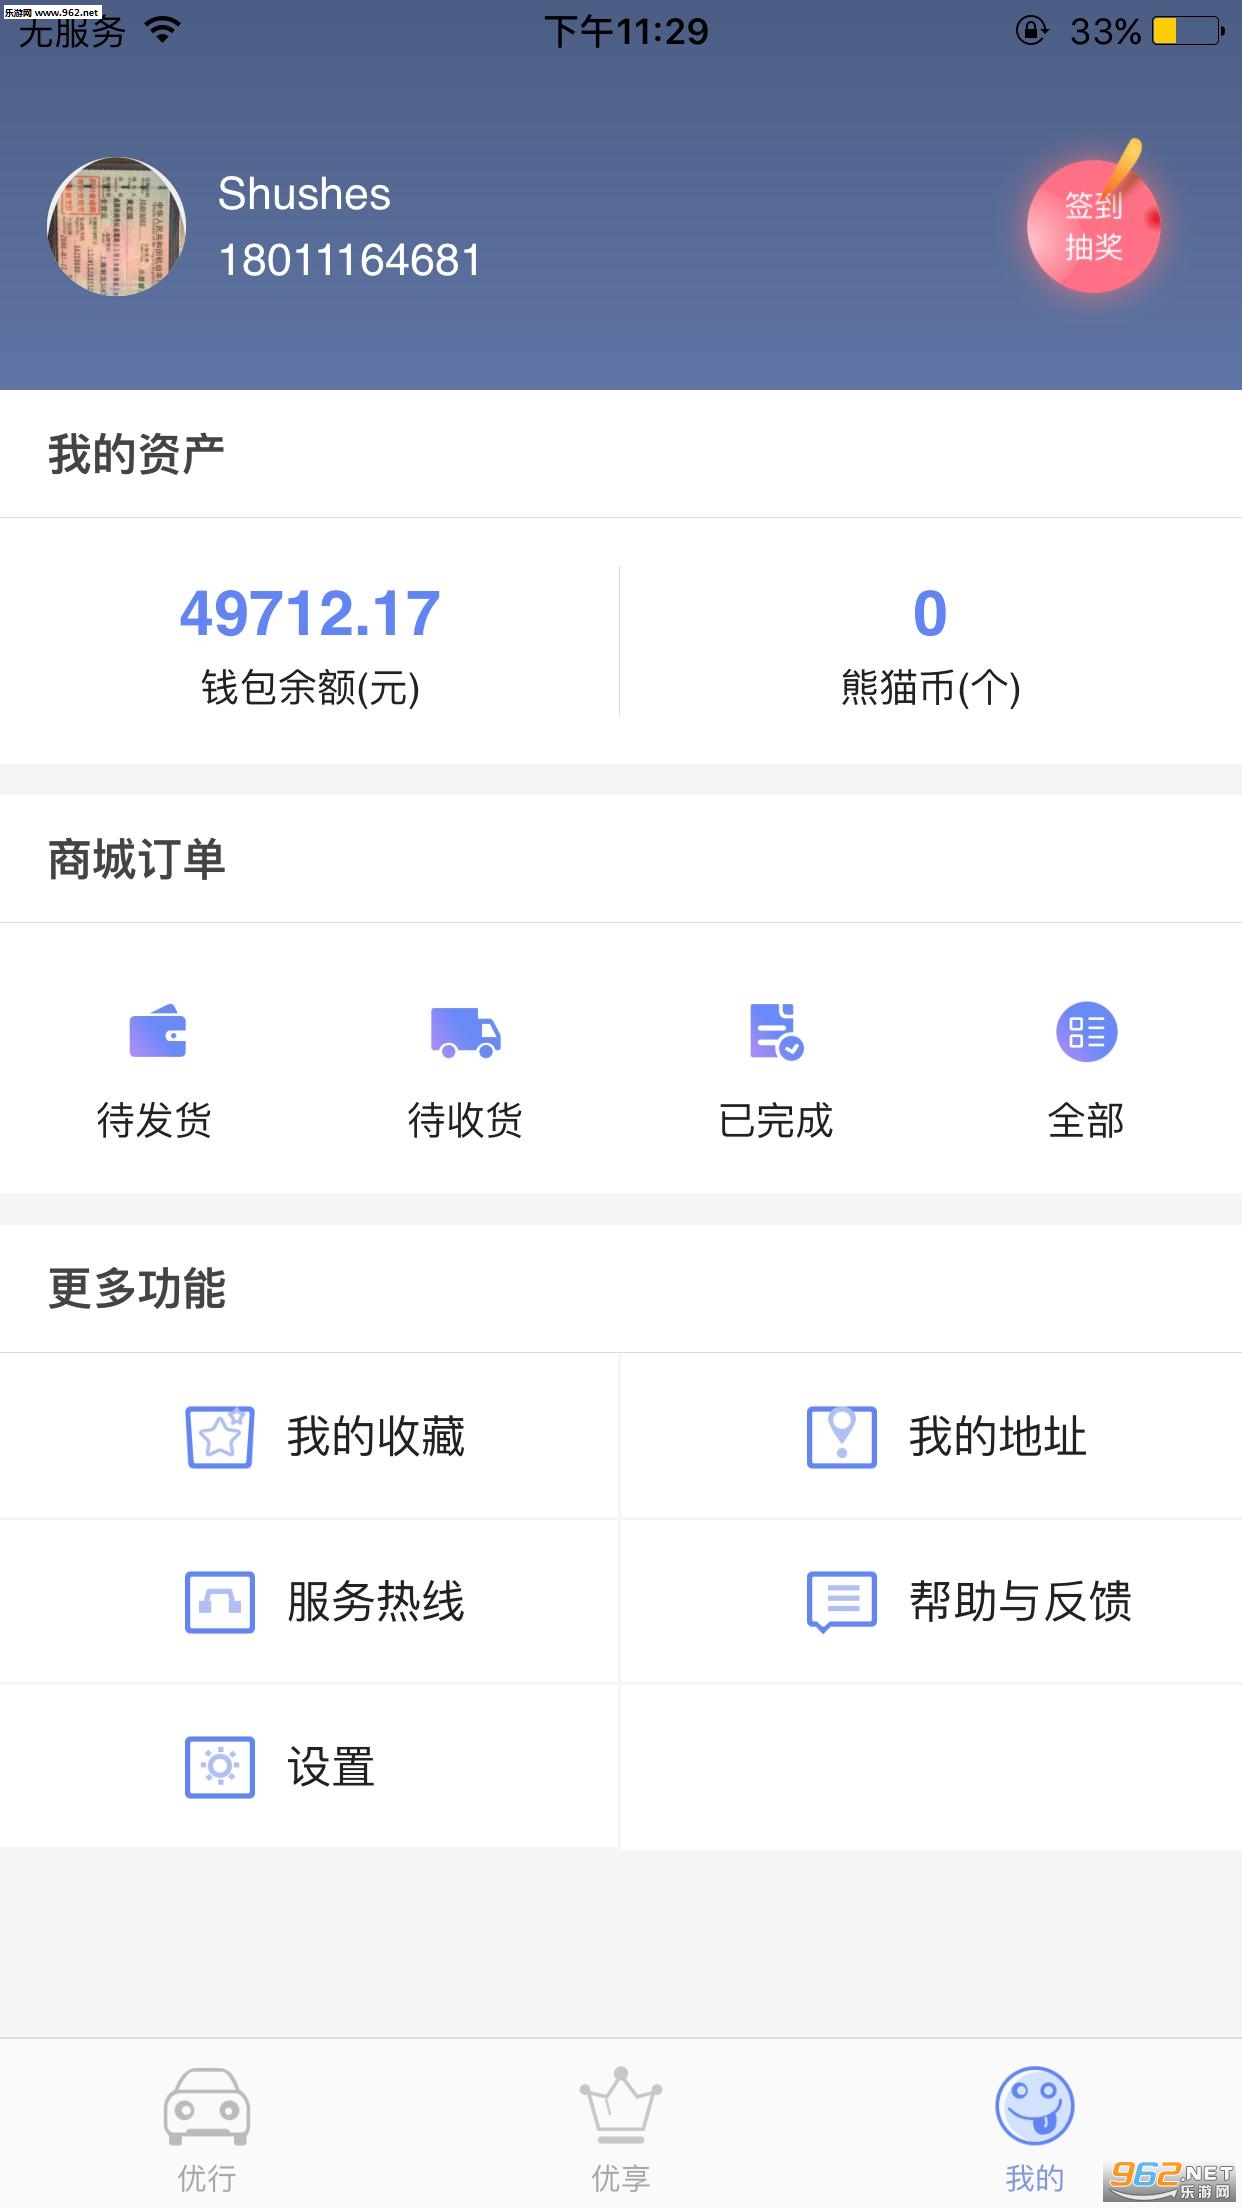This screenshot has width=1242, height=2208.
Task: Tap the 签到抽奖 check-in lottery button
Action: pos(1094,225)
